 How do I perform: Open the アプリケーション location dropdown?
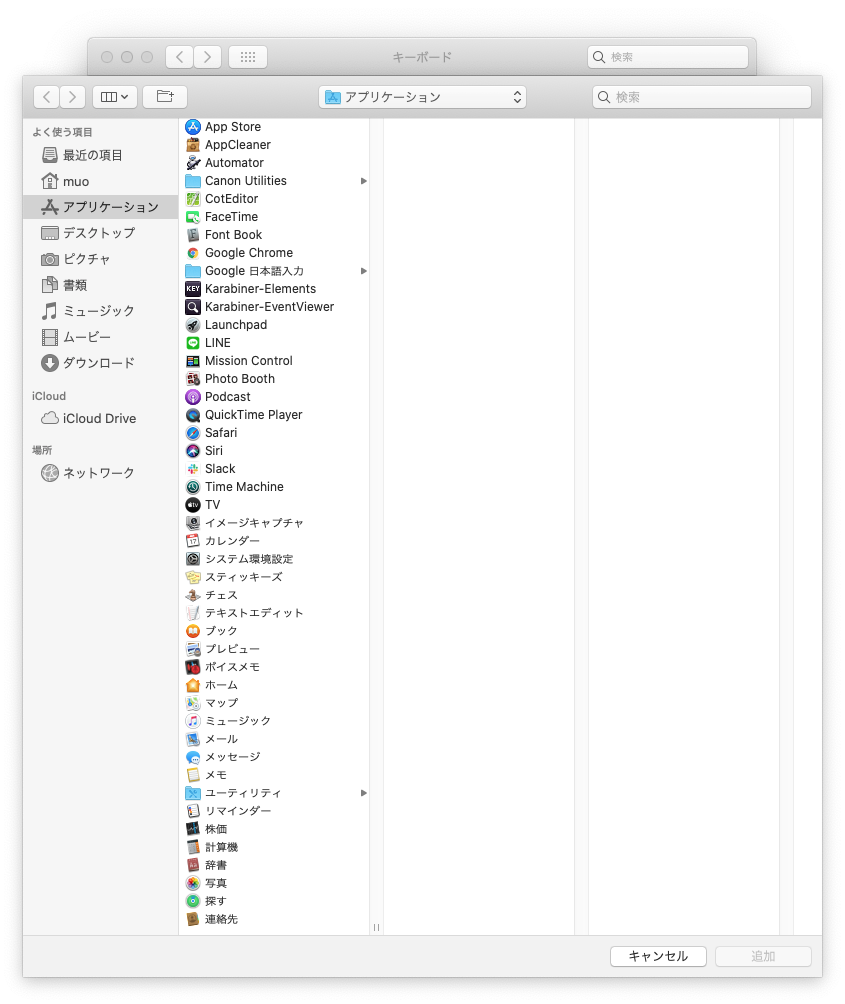422,97
